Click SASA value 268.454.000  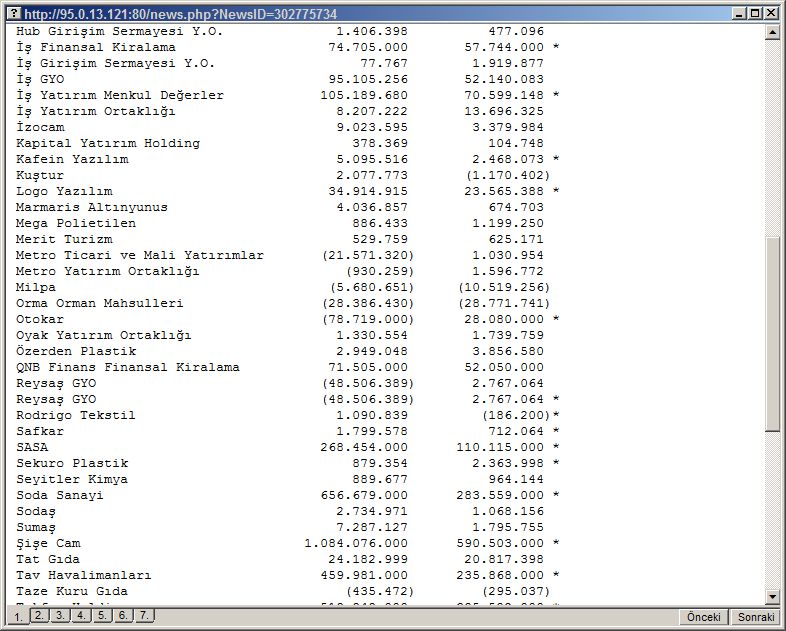tap(364, 447)
